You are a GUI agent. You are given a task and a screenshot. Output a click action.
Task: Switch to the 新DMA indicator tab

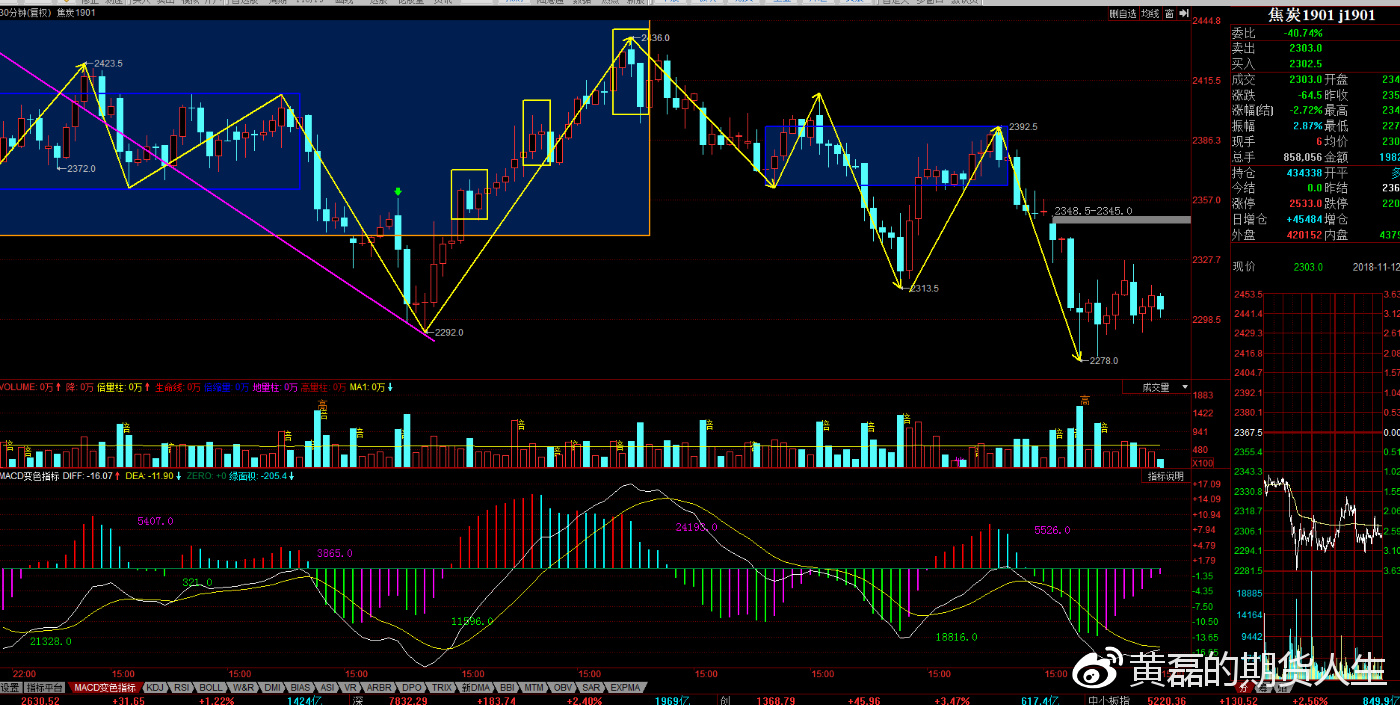coord(475,688)
